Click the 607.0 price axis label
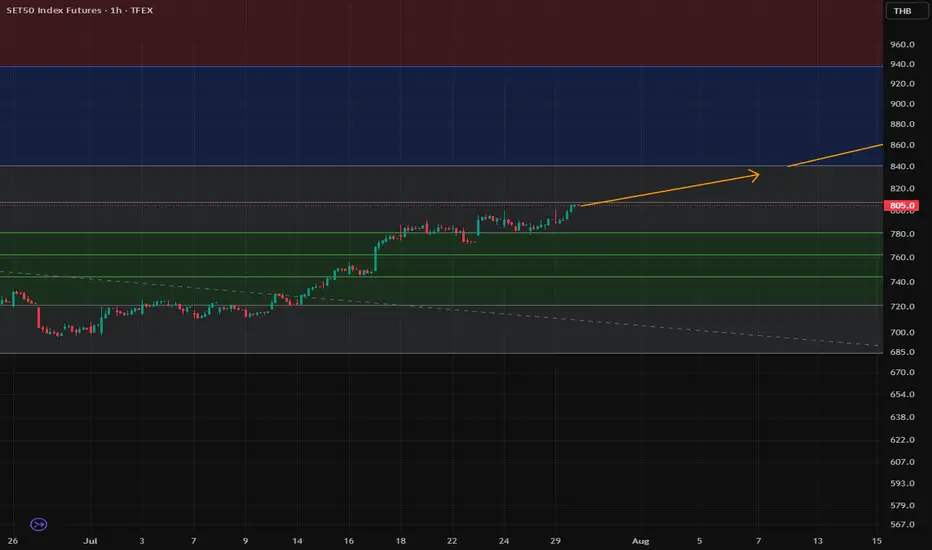Screen dimensions: 932x550 [902, 462]
